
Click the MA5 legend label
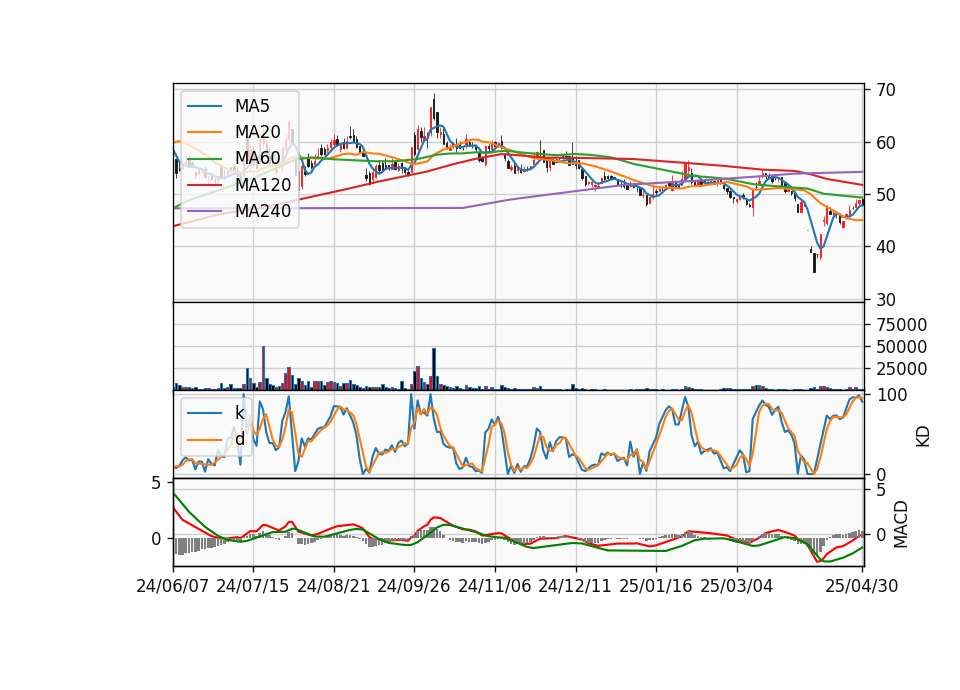pos(252,106)
